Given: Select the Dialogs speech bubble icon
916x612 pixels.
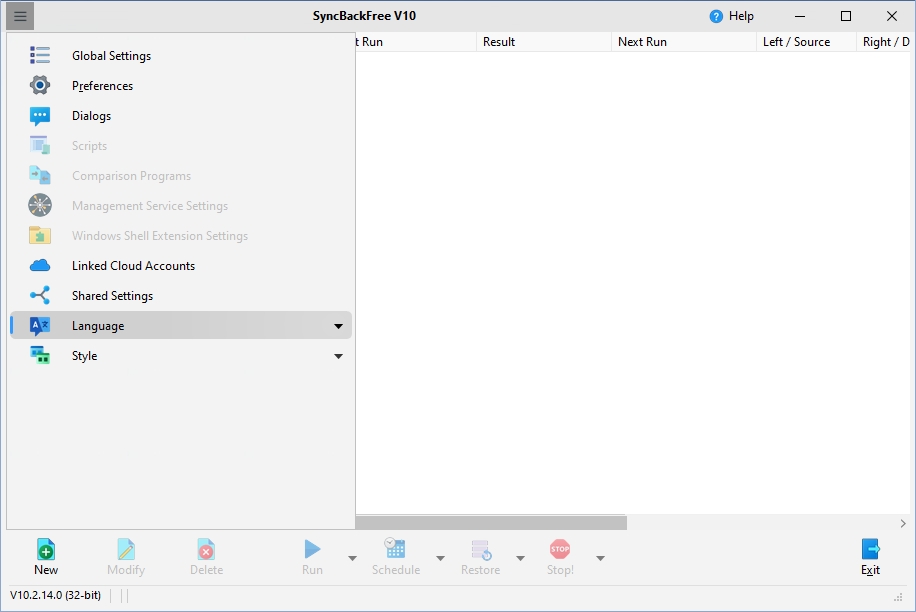Looking at the screenshot, I should click(x=40, y=116).
